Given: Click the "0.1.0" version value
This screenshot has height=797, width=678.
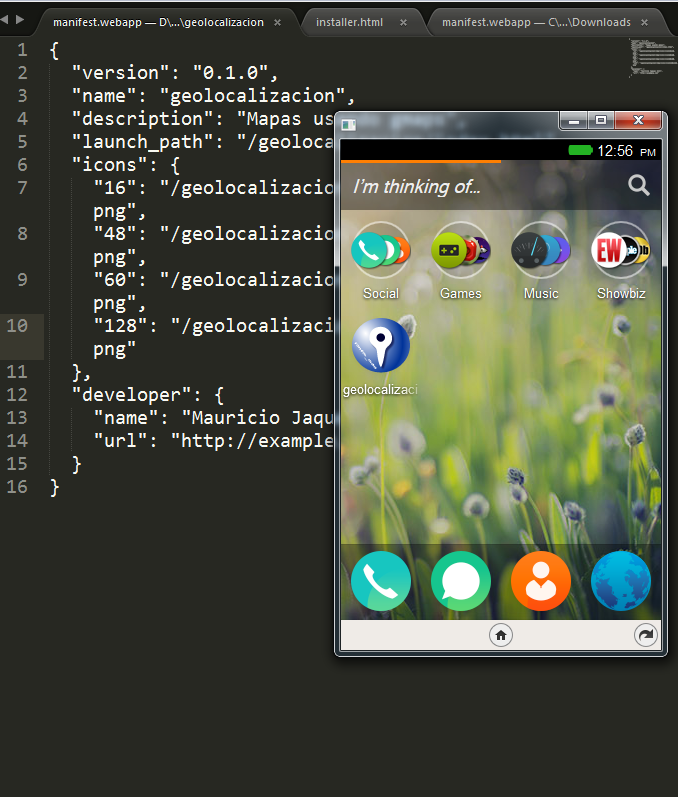Looking at the screenshot, I should pos(230,73).
